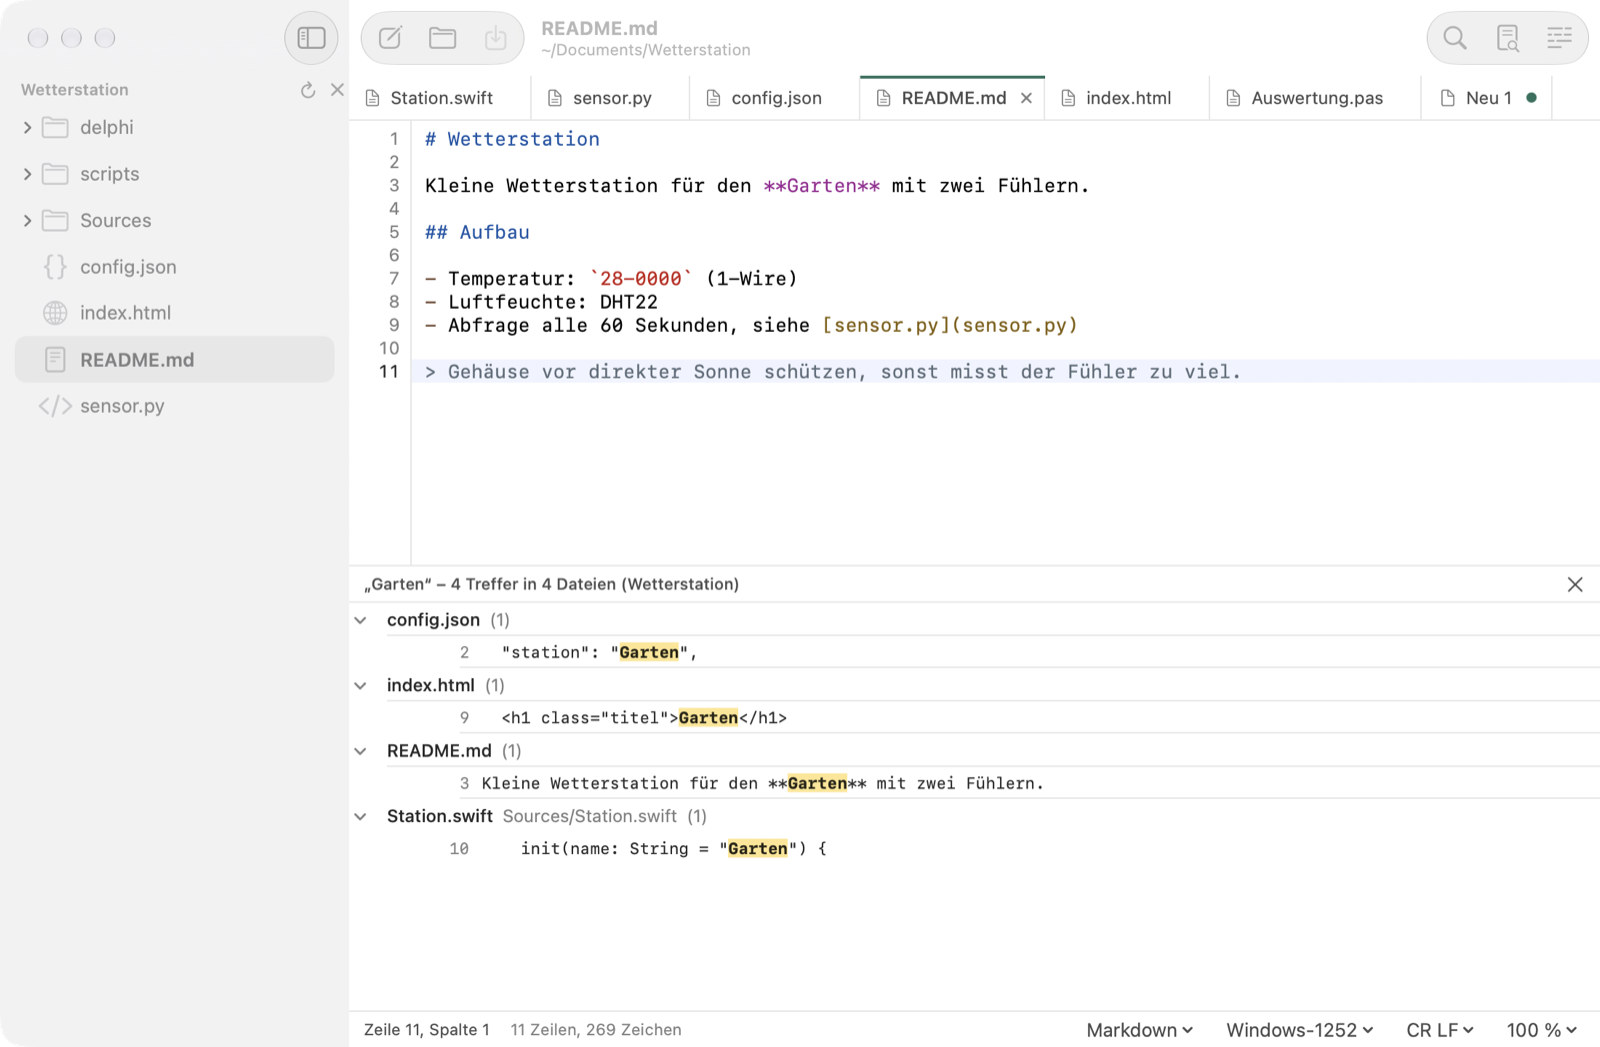Collapse config.json search results group
This screenshot has height=1047, width=1600.
361,620
